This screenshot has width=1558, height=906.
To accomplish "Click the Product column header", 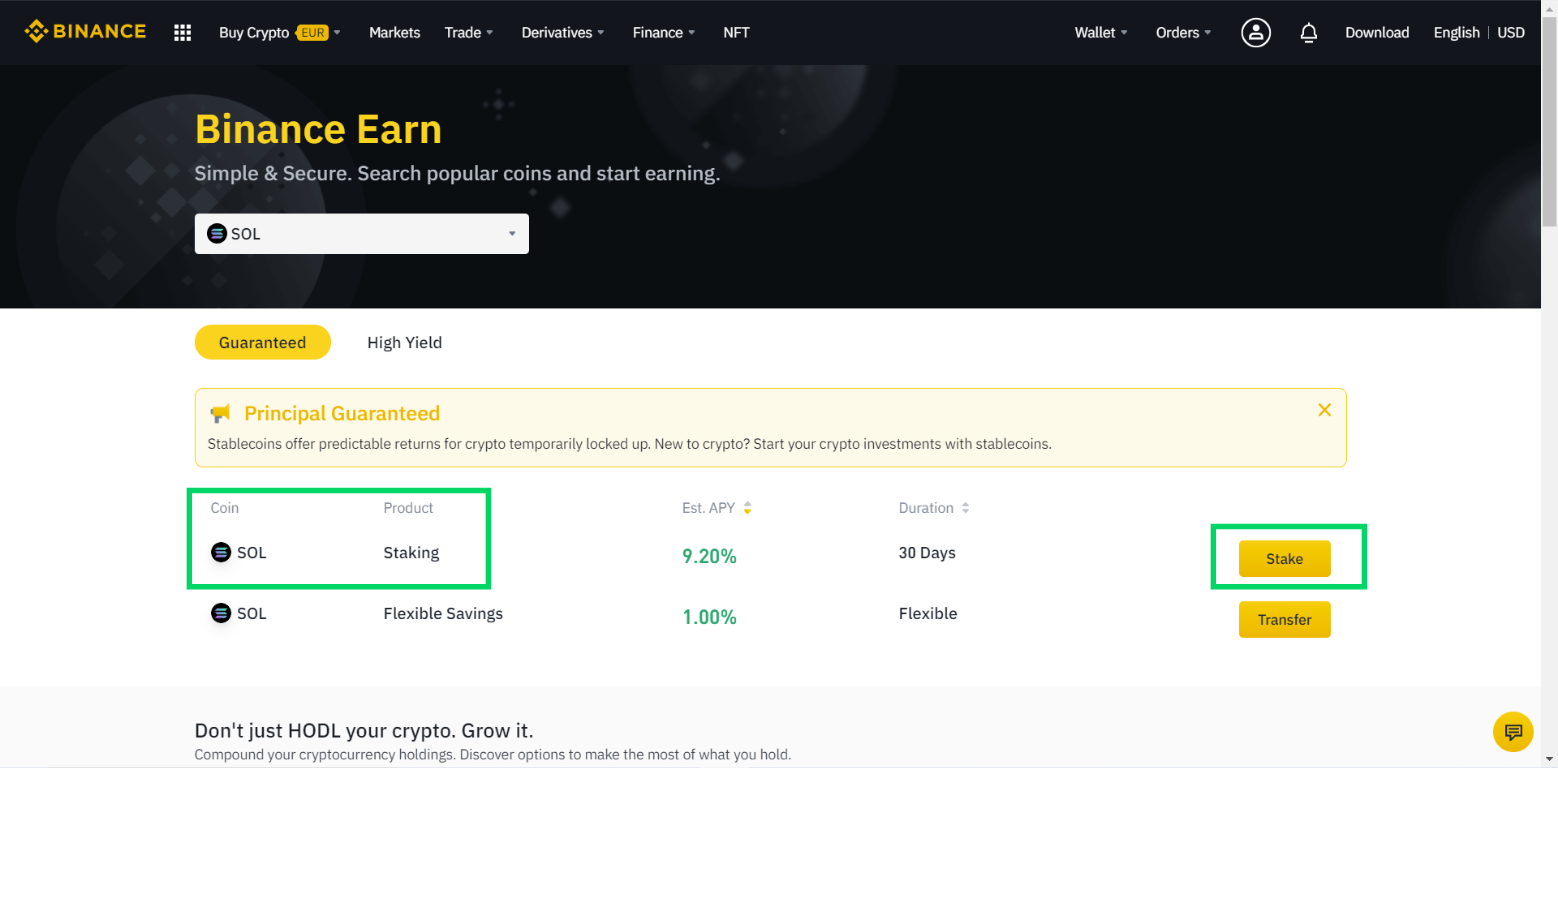I will [408, 508].
